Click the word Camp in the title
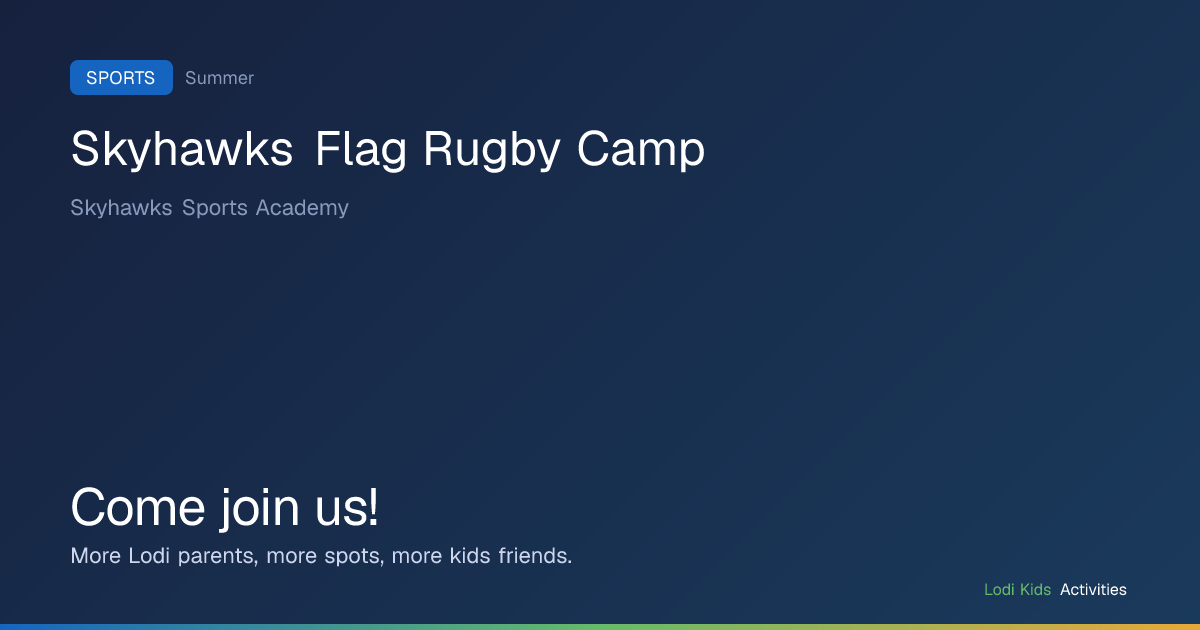The image size is (1200, 630). [x=641, y=152]
